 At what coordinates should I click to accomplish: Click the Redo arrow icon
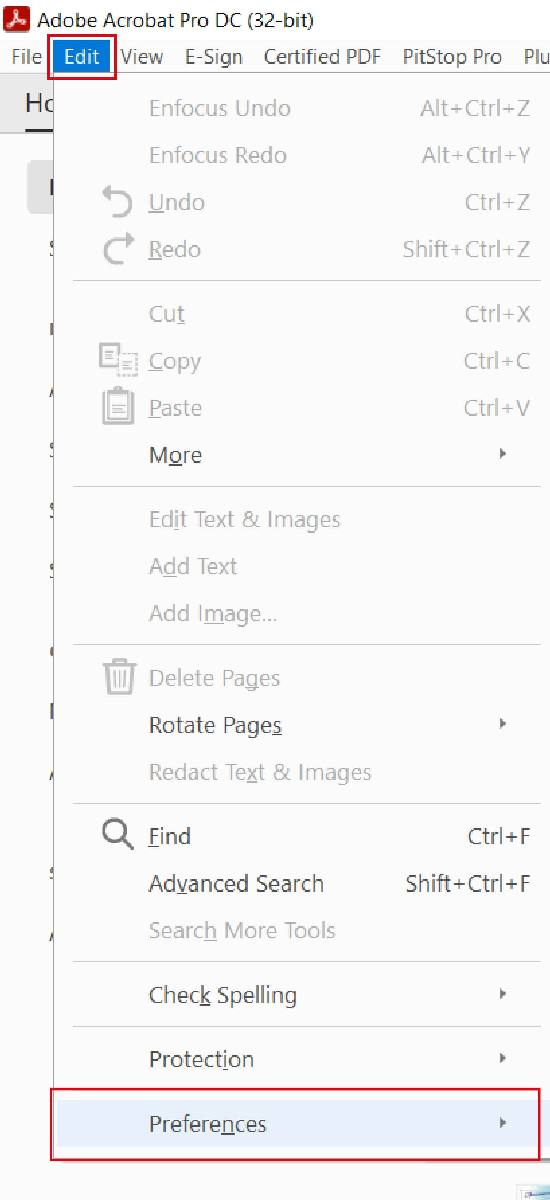point(118,249)
